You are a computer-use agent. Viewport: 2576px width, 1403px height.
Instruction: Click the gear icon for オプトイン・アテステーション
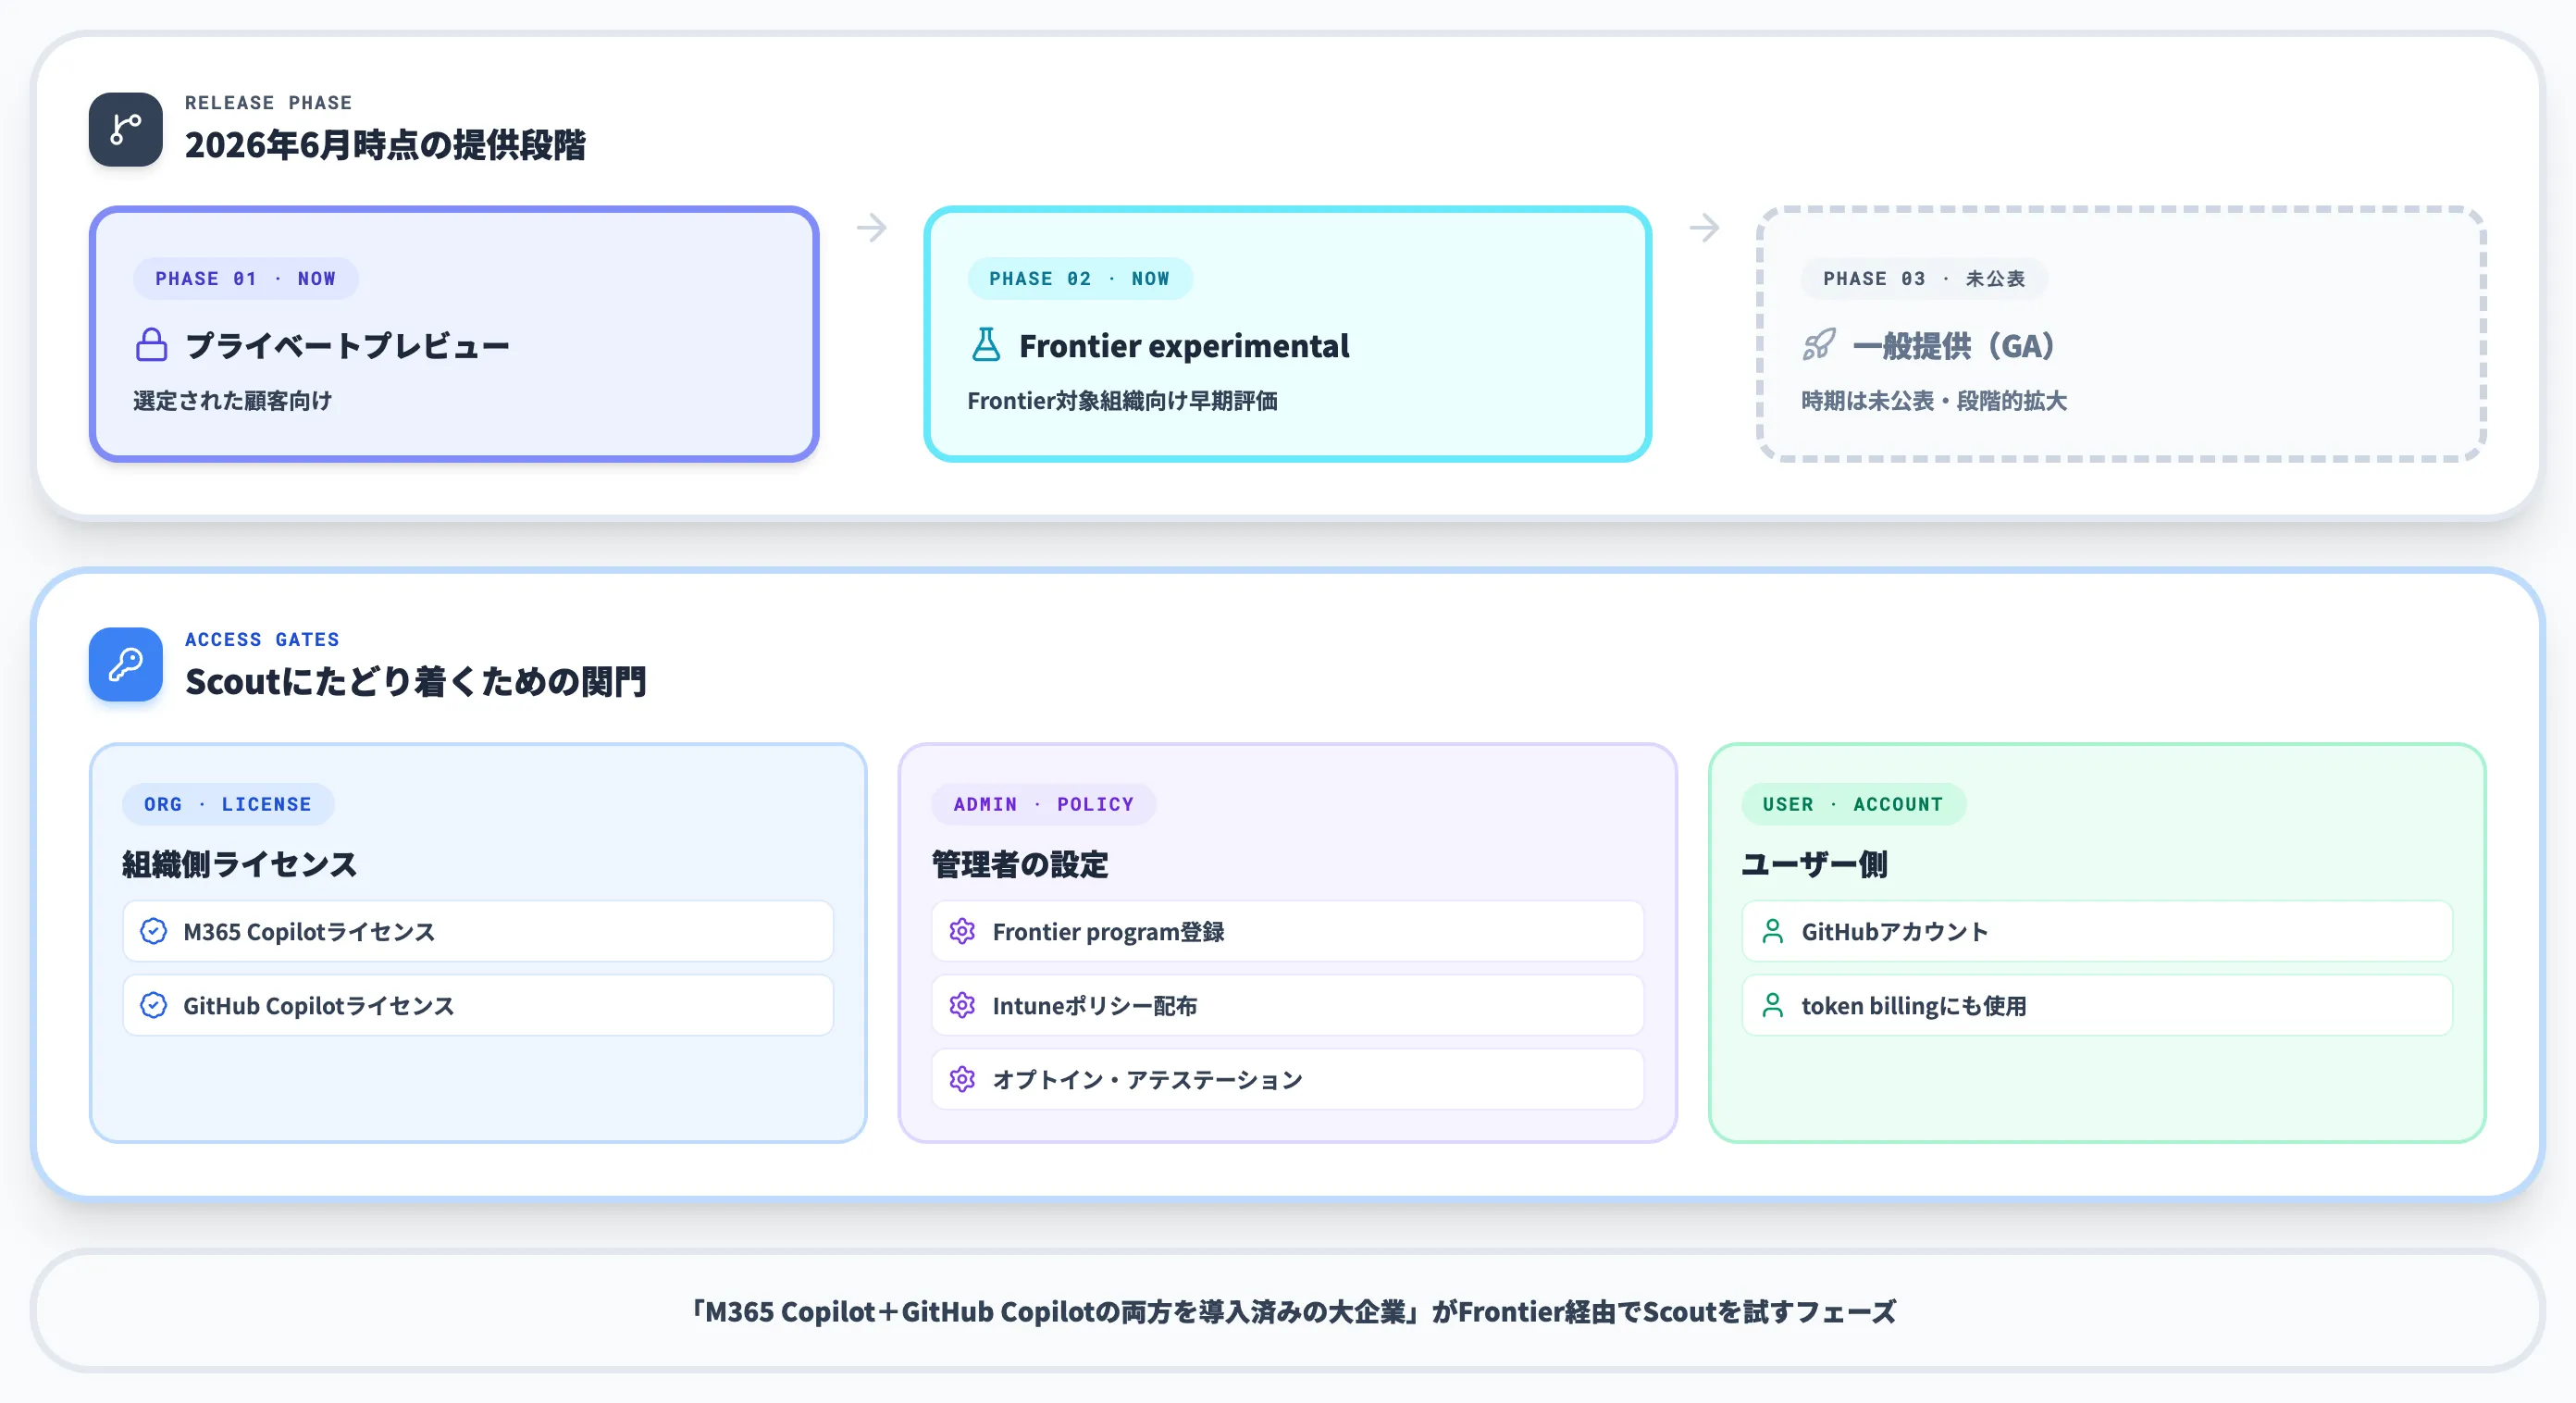click(x=962, y=1079)
